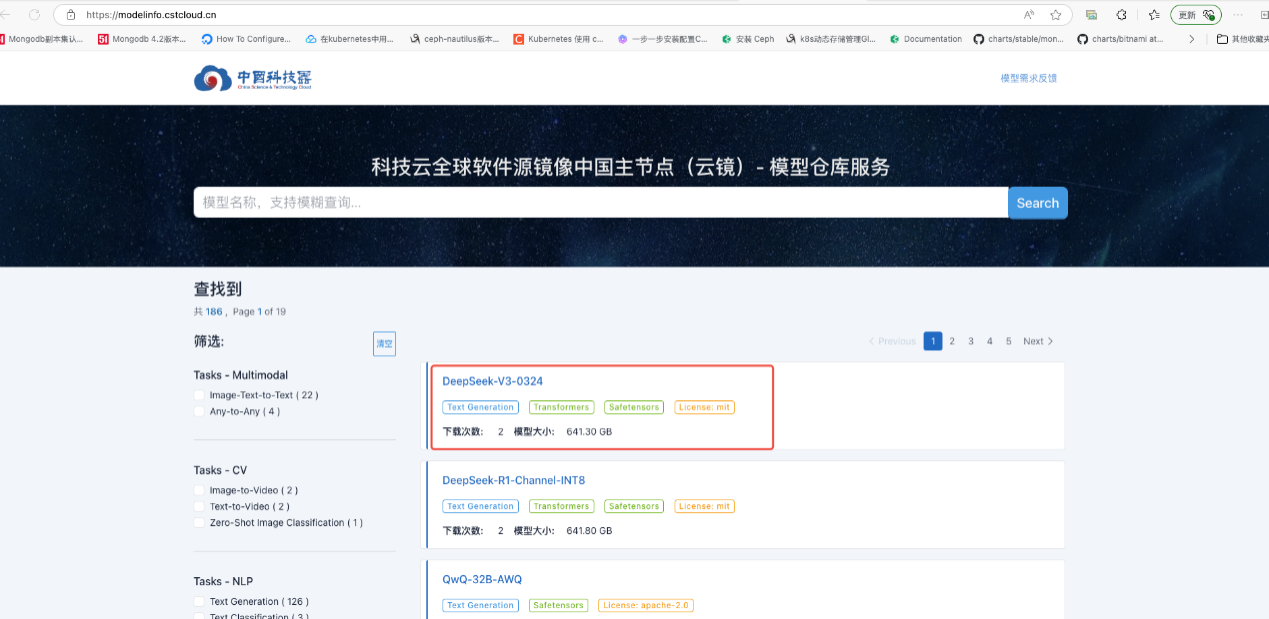Open the read aloud icon in address bar
The image size is (1269, 619).
(x=1029, y=15)
